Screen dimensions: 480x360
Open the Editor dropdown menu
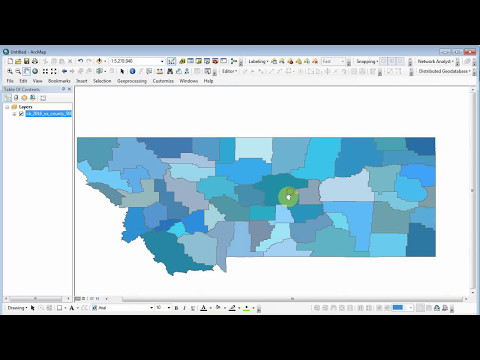tap(230, 71)
